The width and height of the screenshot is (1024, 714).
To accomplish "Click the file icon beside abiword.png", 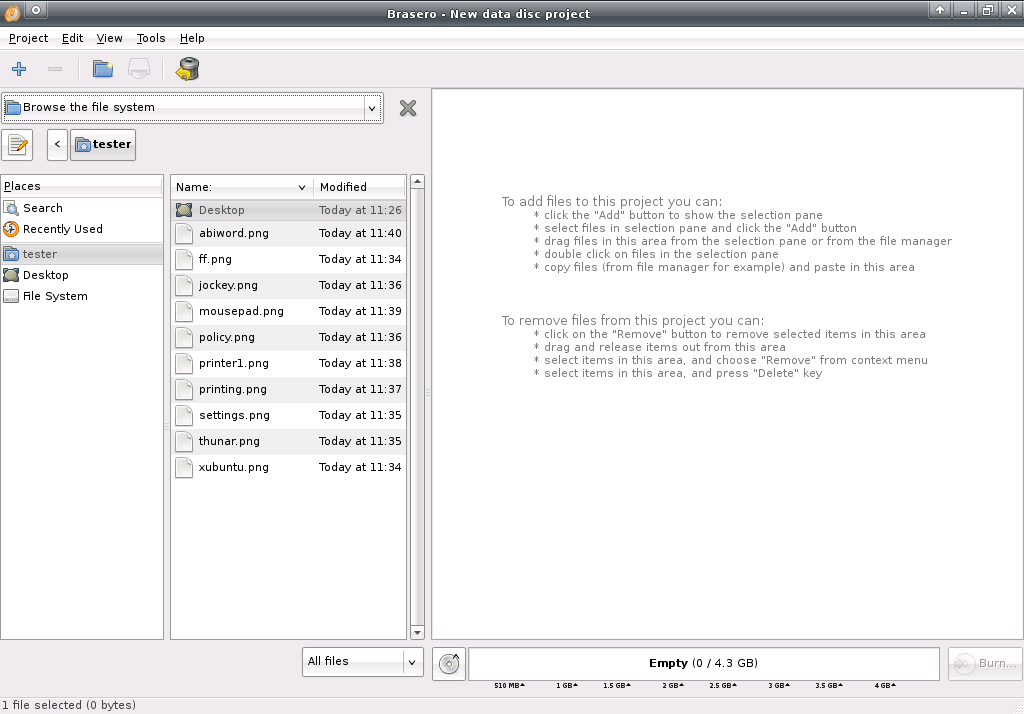I will tap(184, 233).
